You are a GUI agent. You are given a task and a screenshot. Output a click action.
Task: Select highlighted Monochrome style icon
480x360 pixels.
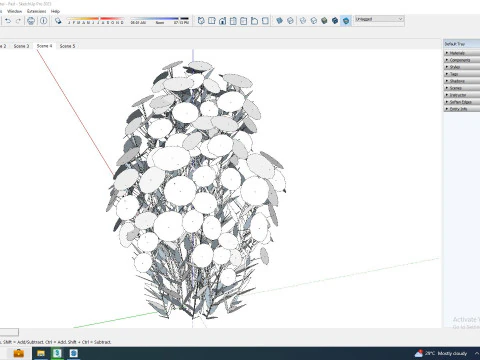(346, 21)
